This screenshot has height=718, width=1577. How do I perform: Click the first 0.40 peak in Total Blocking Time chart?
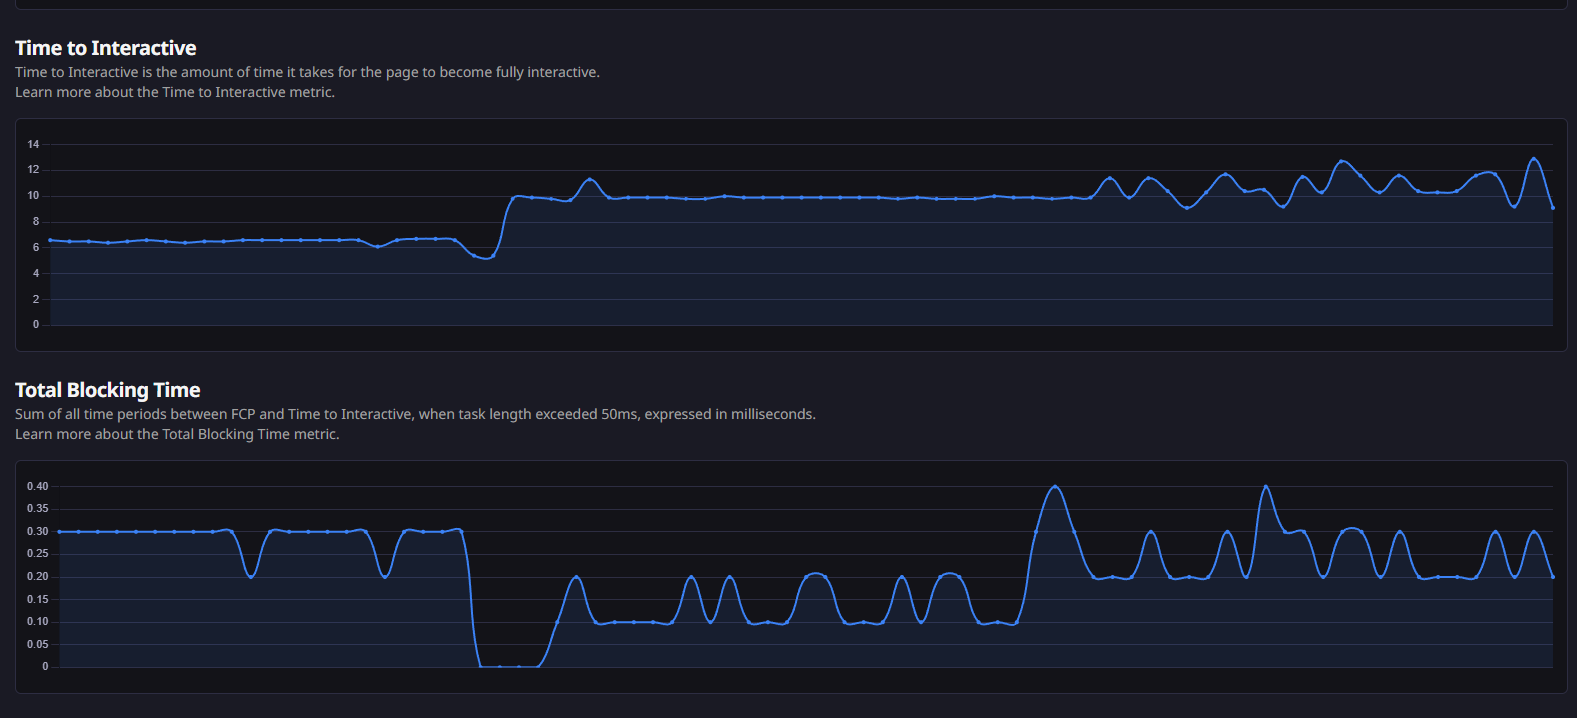click(x=1055, y=487)
